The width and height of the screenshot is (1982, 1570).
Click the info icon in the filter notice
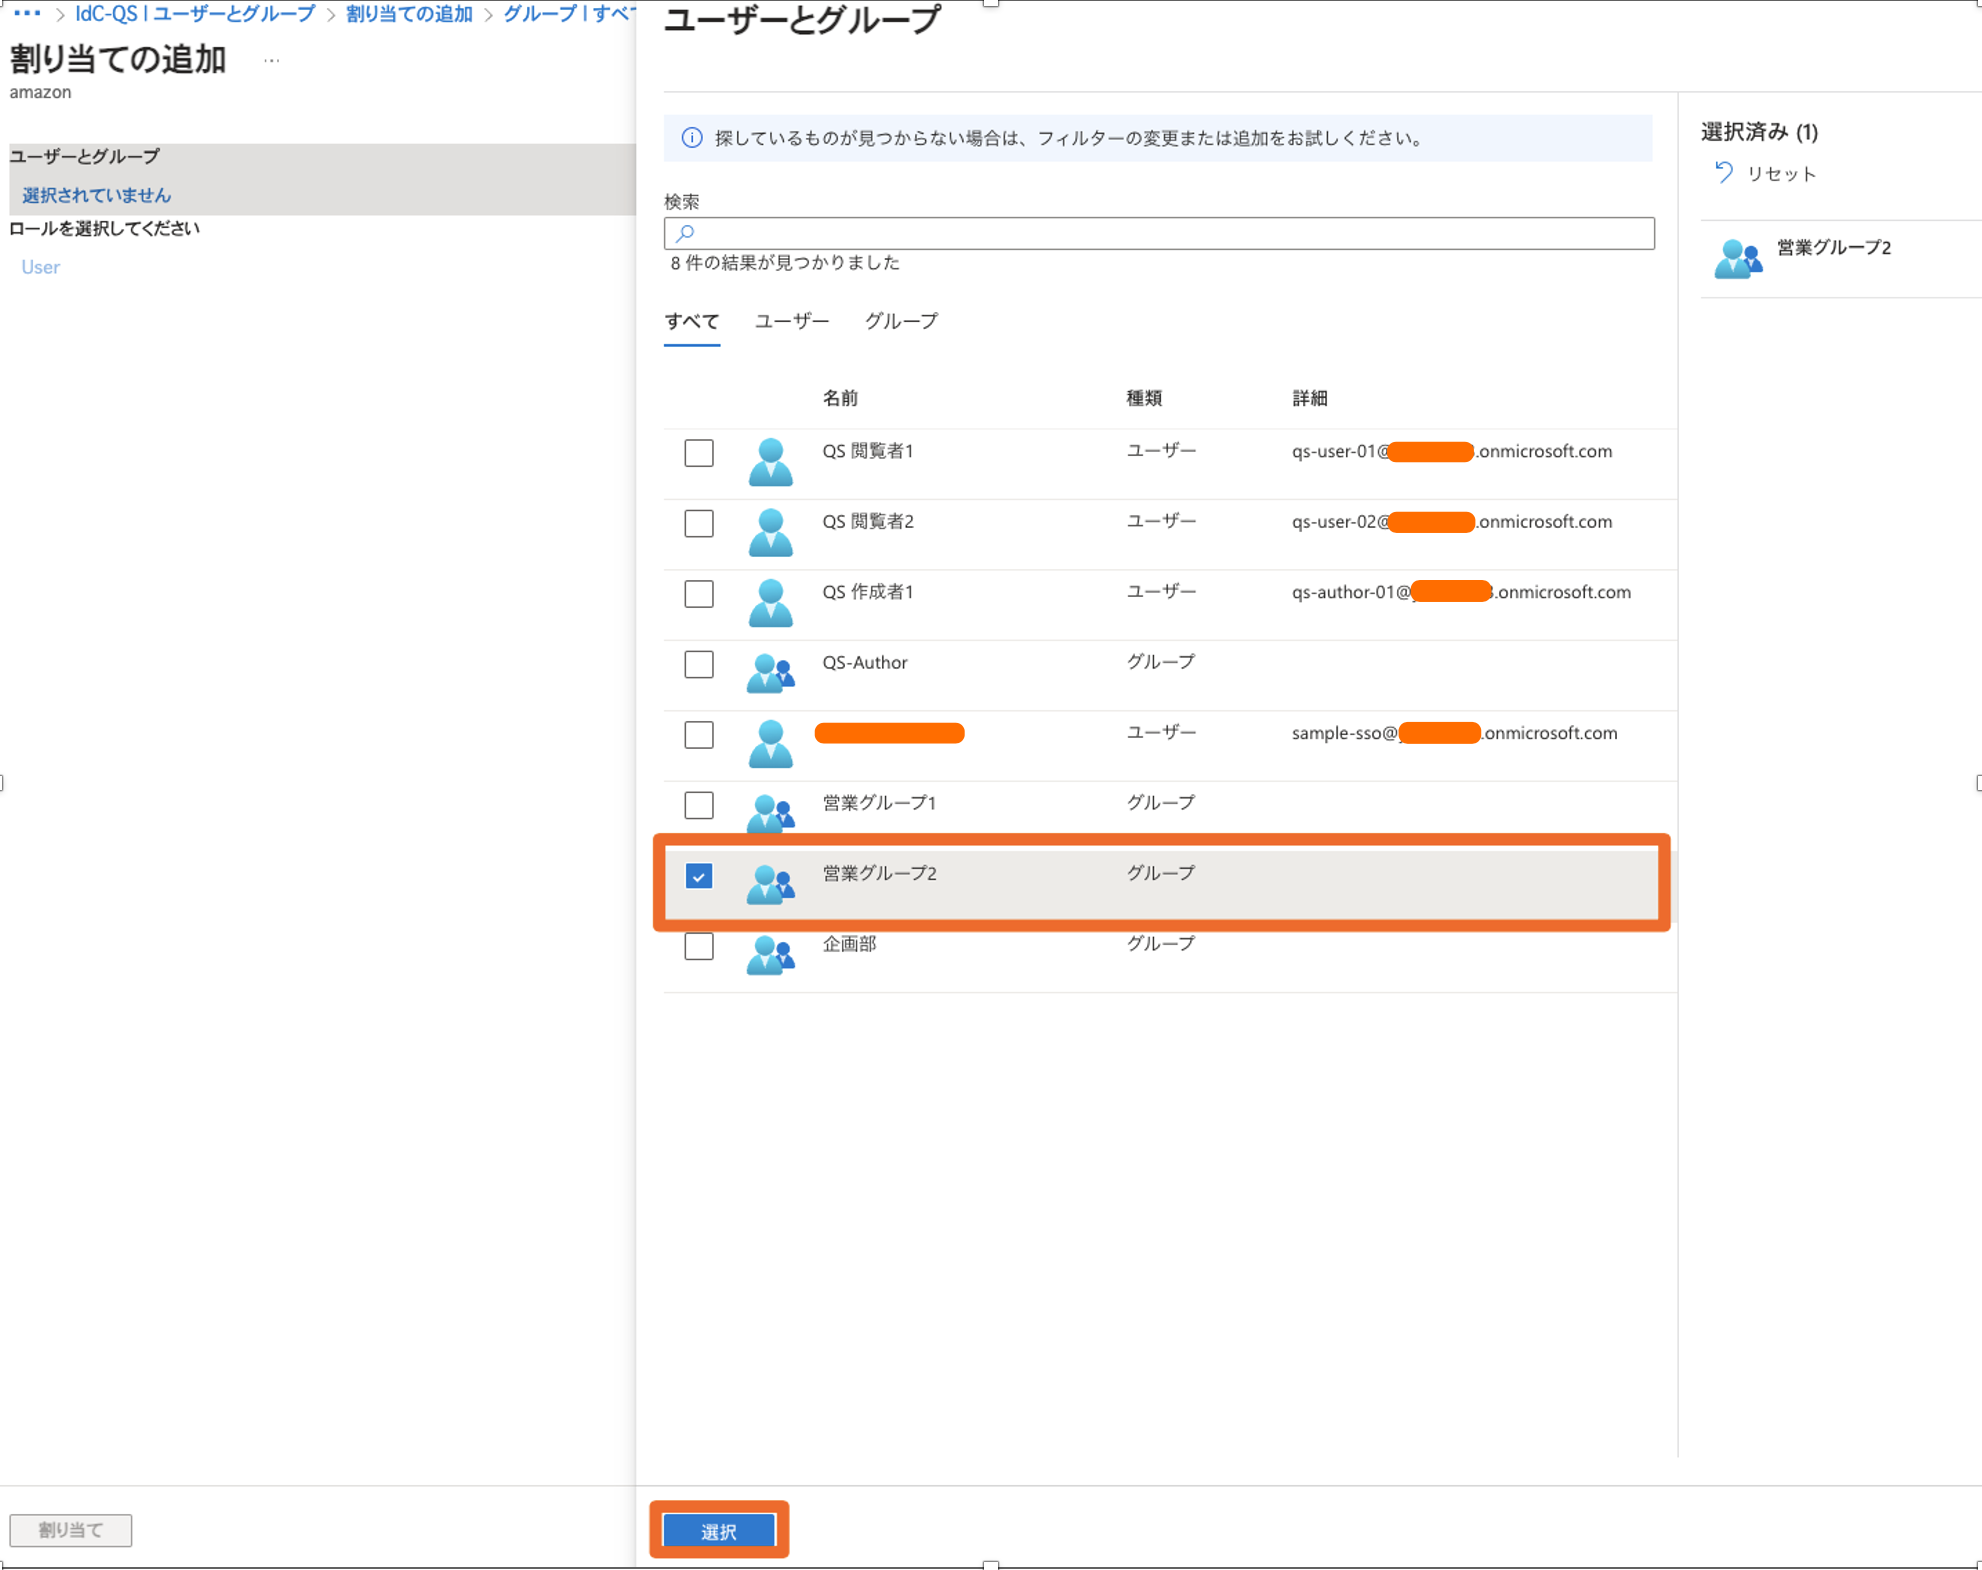(x=691, y=138)
